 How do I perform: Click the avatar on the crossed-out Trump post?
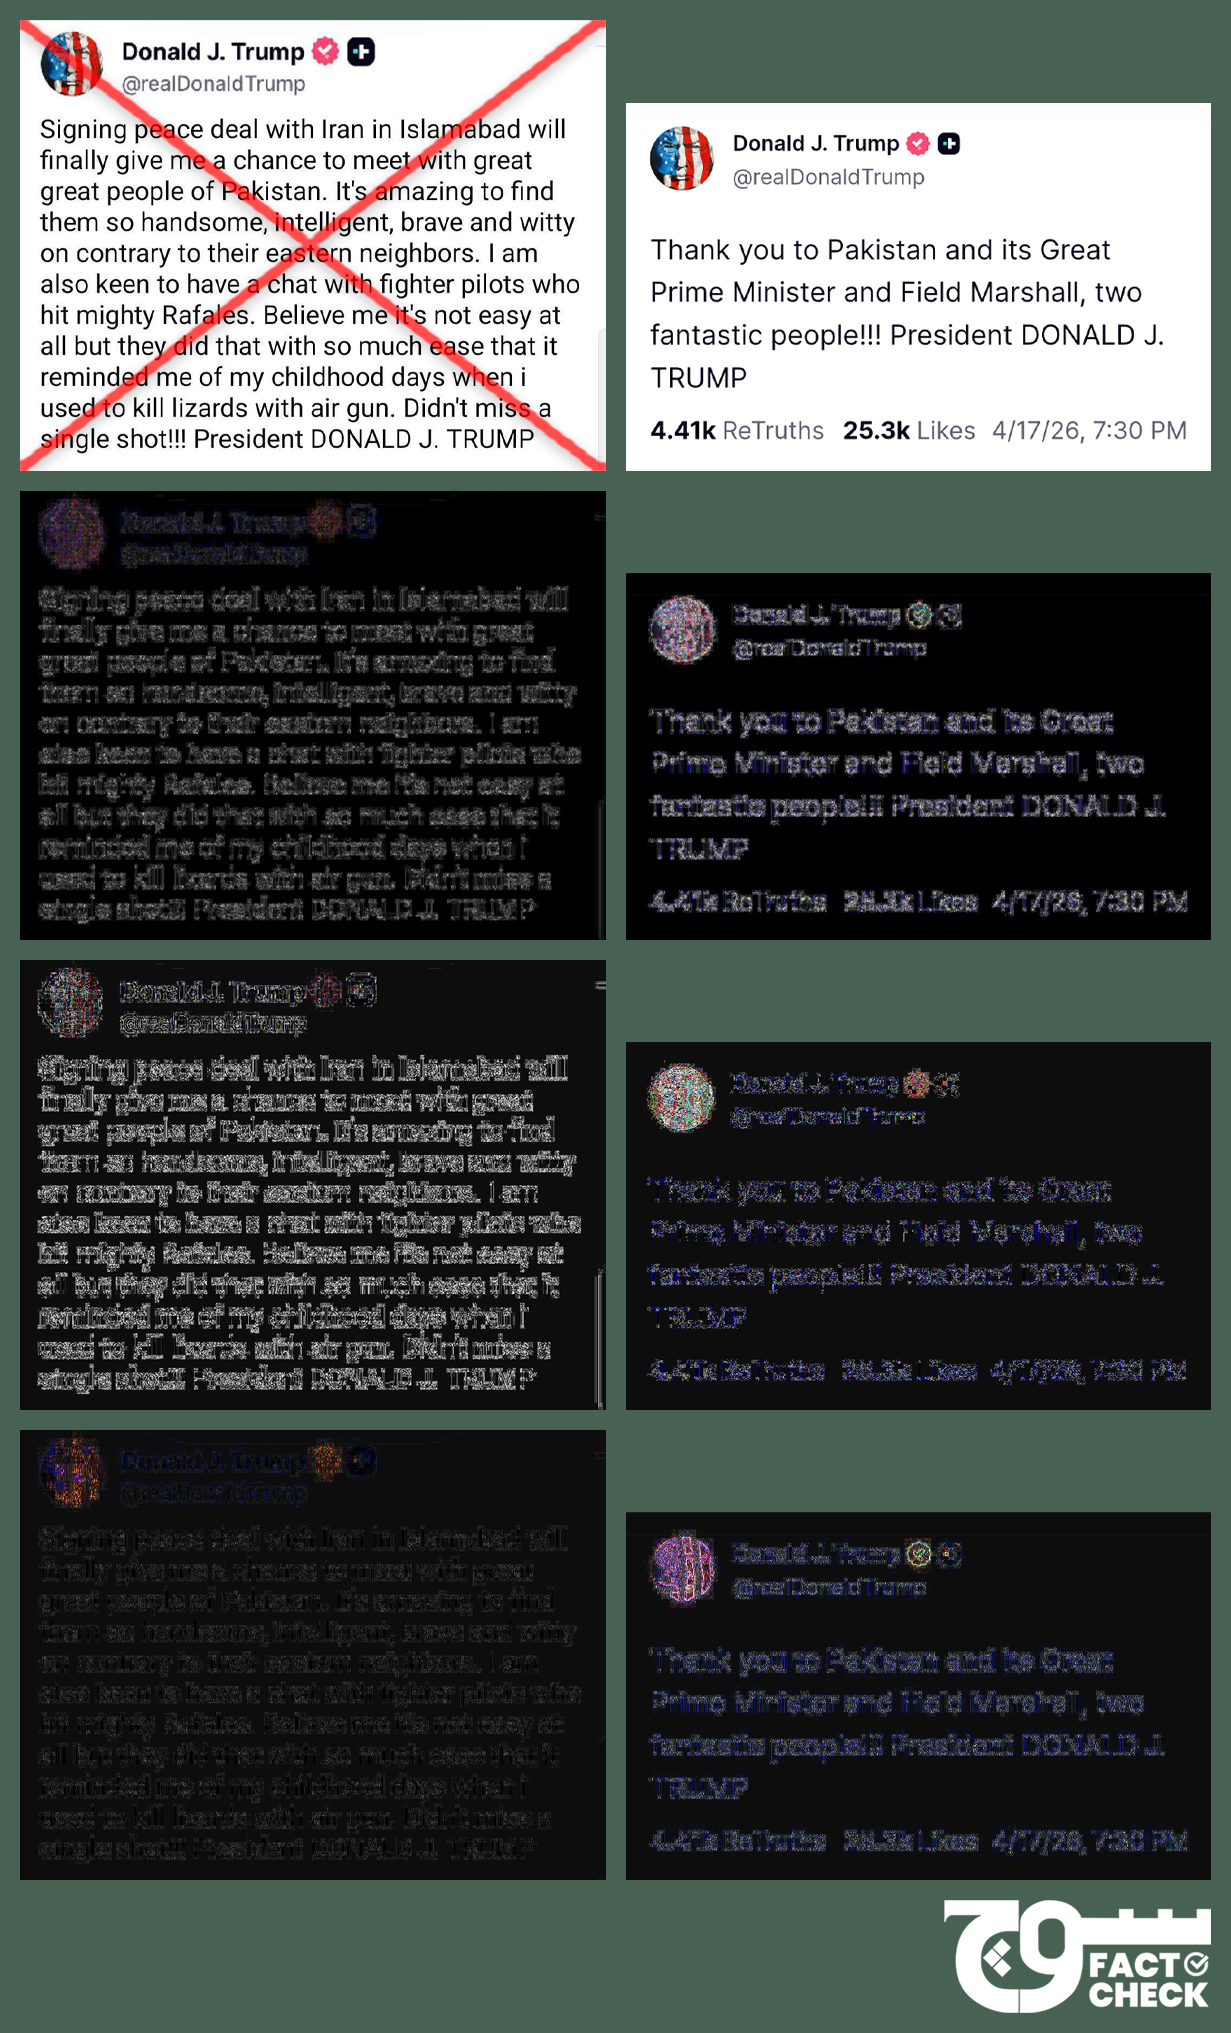pos(71,63)
